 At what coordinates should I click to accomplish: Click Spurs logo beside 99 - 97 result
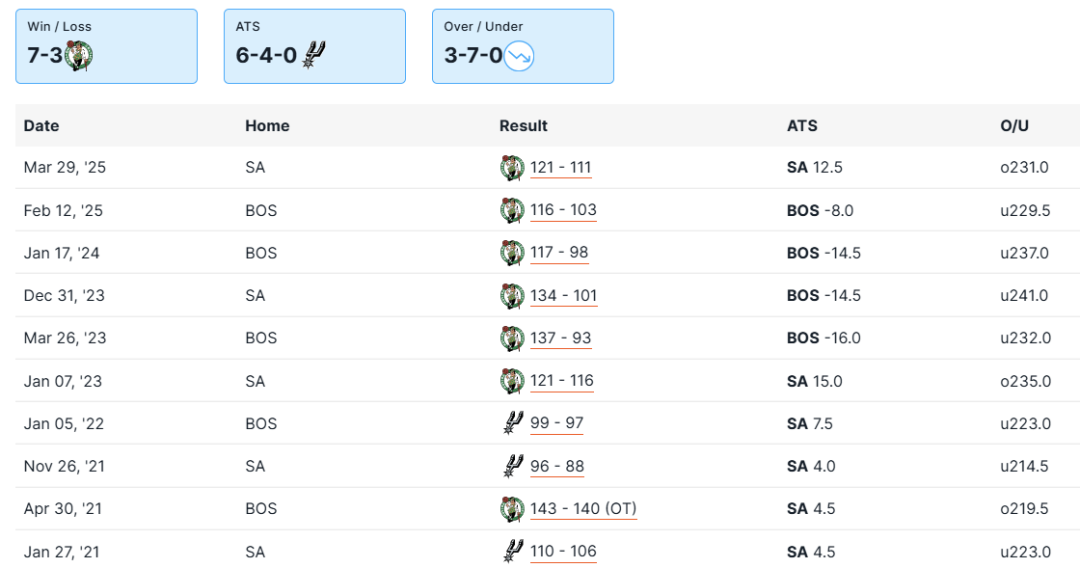(512, 423)
